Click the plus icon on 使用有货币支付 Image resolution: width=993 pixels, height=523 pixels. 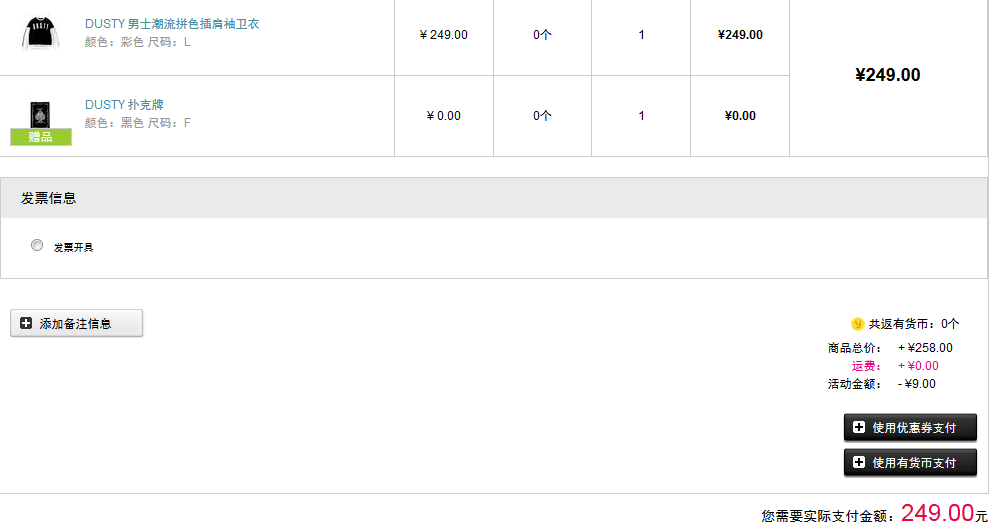(x=859, y=462)
